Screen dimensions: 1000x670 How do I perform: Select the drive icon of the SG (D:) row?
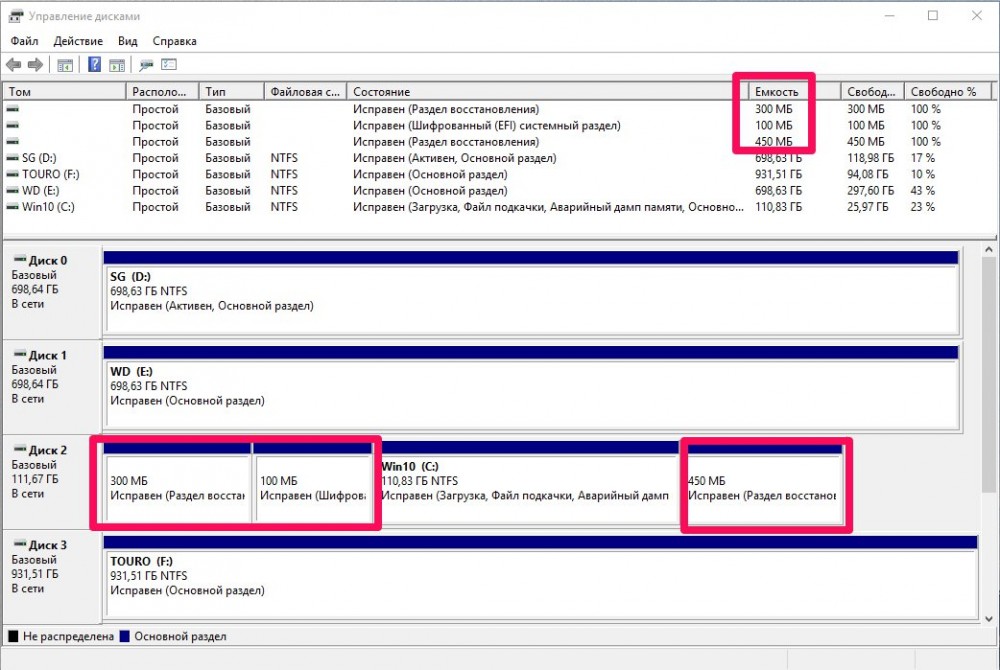click(12, 158)
